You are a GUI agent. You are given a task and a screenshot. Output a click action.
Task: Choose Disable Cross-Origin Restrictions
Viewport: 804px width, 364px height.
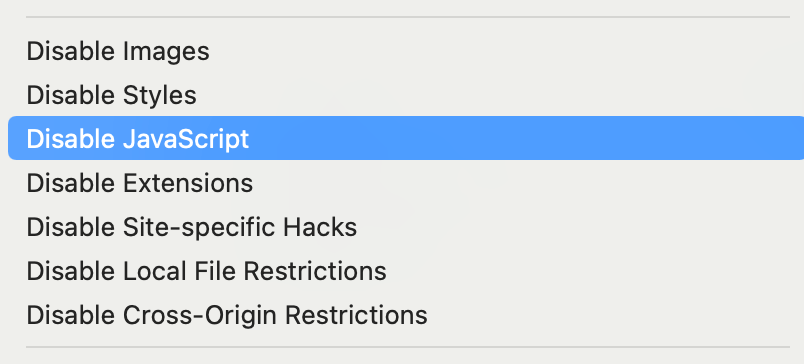point(406,315)
